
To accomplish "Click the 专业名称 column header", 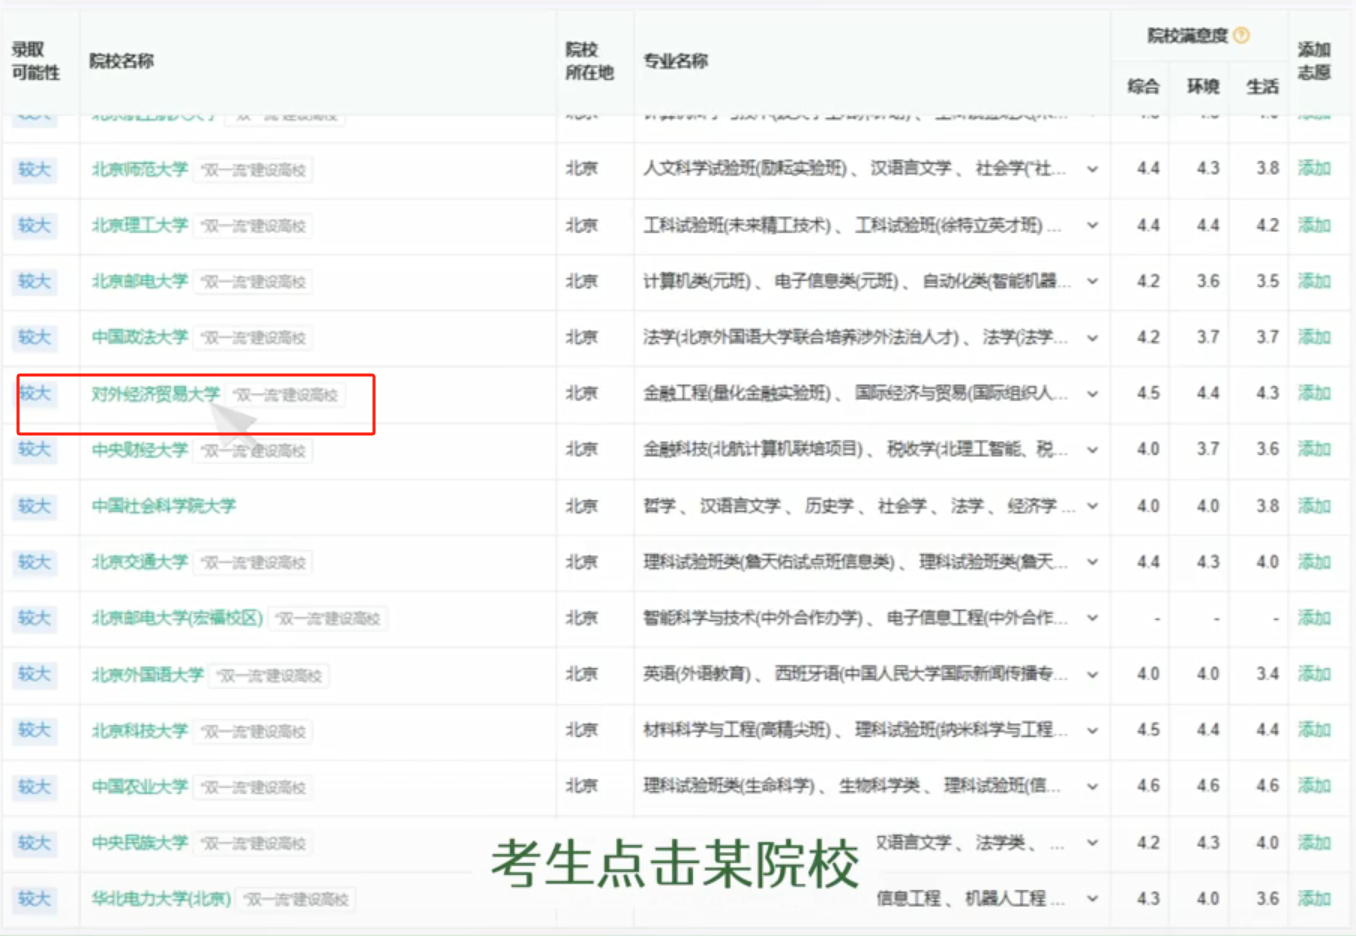I will (x=676, y=61).
